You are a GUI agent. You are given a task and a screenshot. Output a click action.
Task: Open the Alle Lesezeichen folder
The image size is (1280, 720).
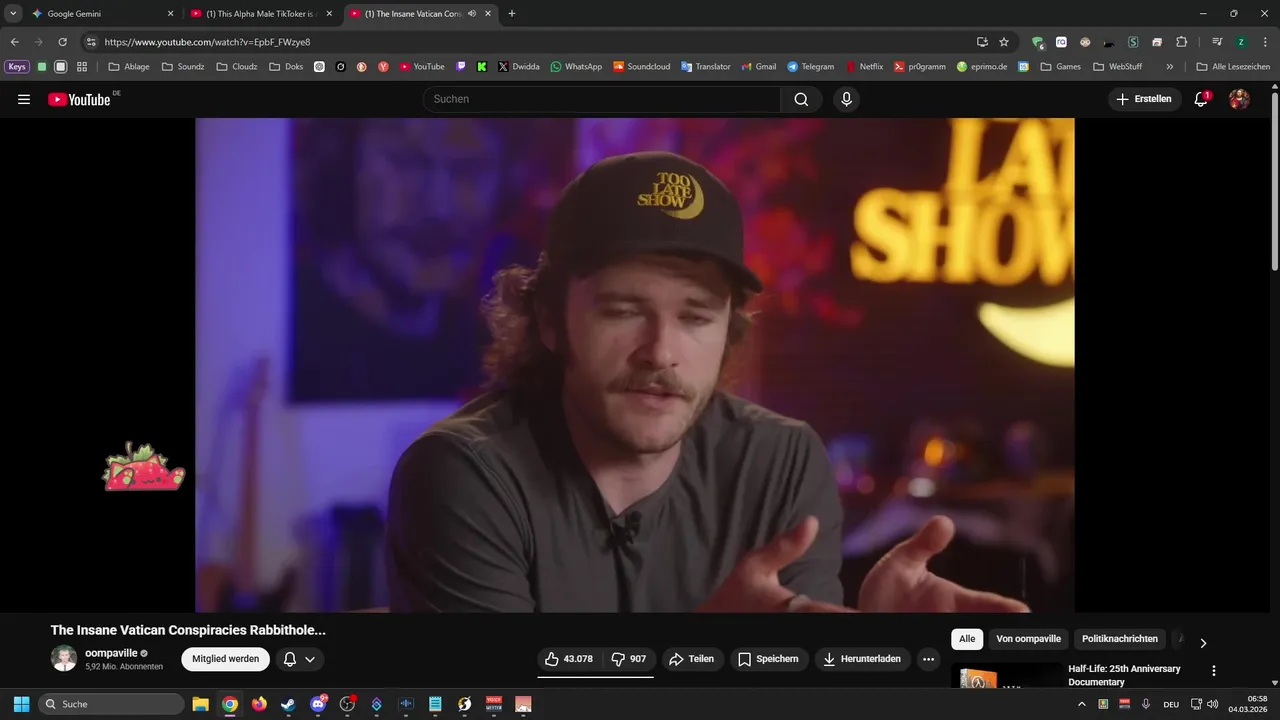pos(1233,66)
